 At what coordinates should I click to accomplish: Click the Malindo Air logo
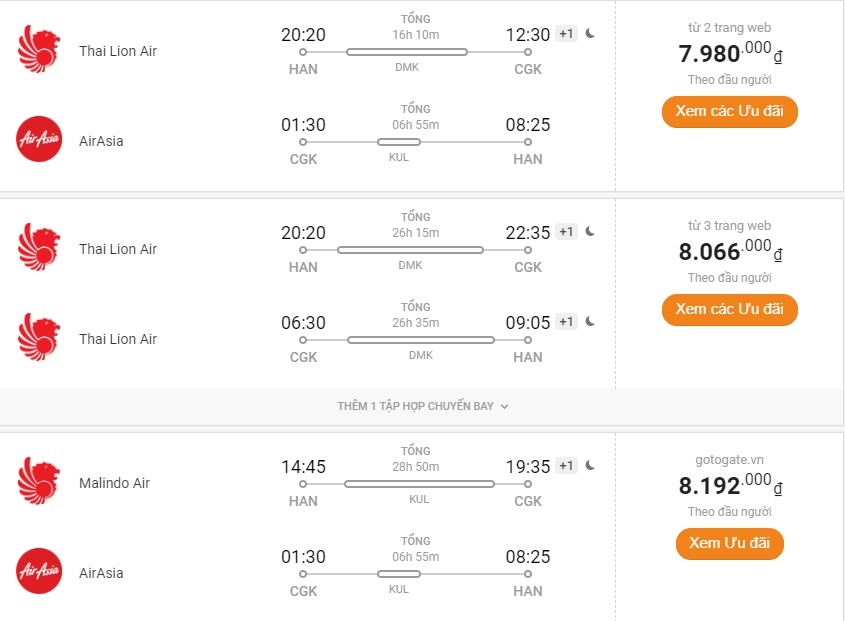point(39,482)
